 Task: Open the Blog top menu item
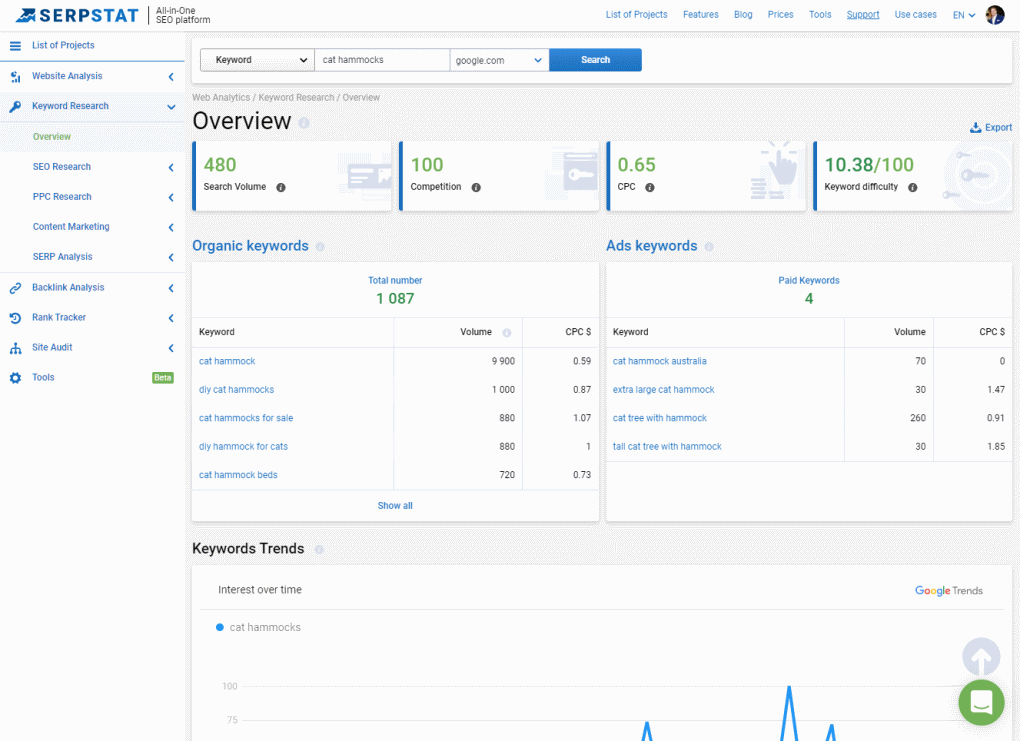[743, 14]
